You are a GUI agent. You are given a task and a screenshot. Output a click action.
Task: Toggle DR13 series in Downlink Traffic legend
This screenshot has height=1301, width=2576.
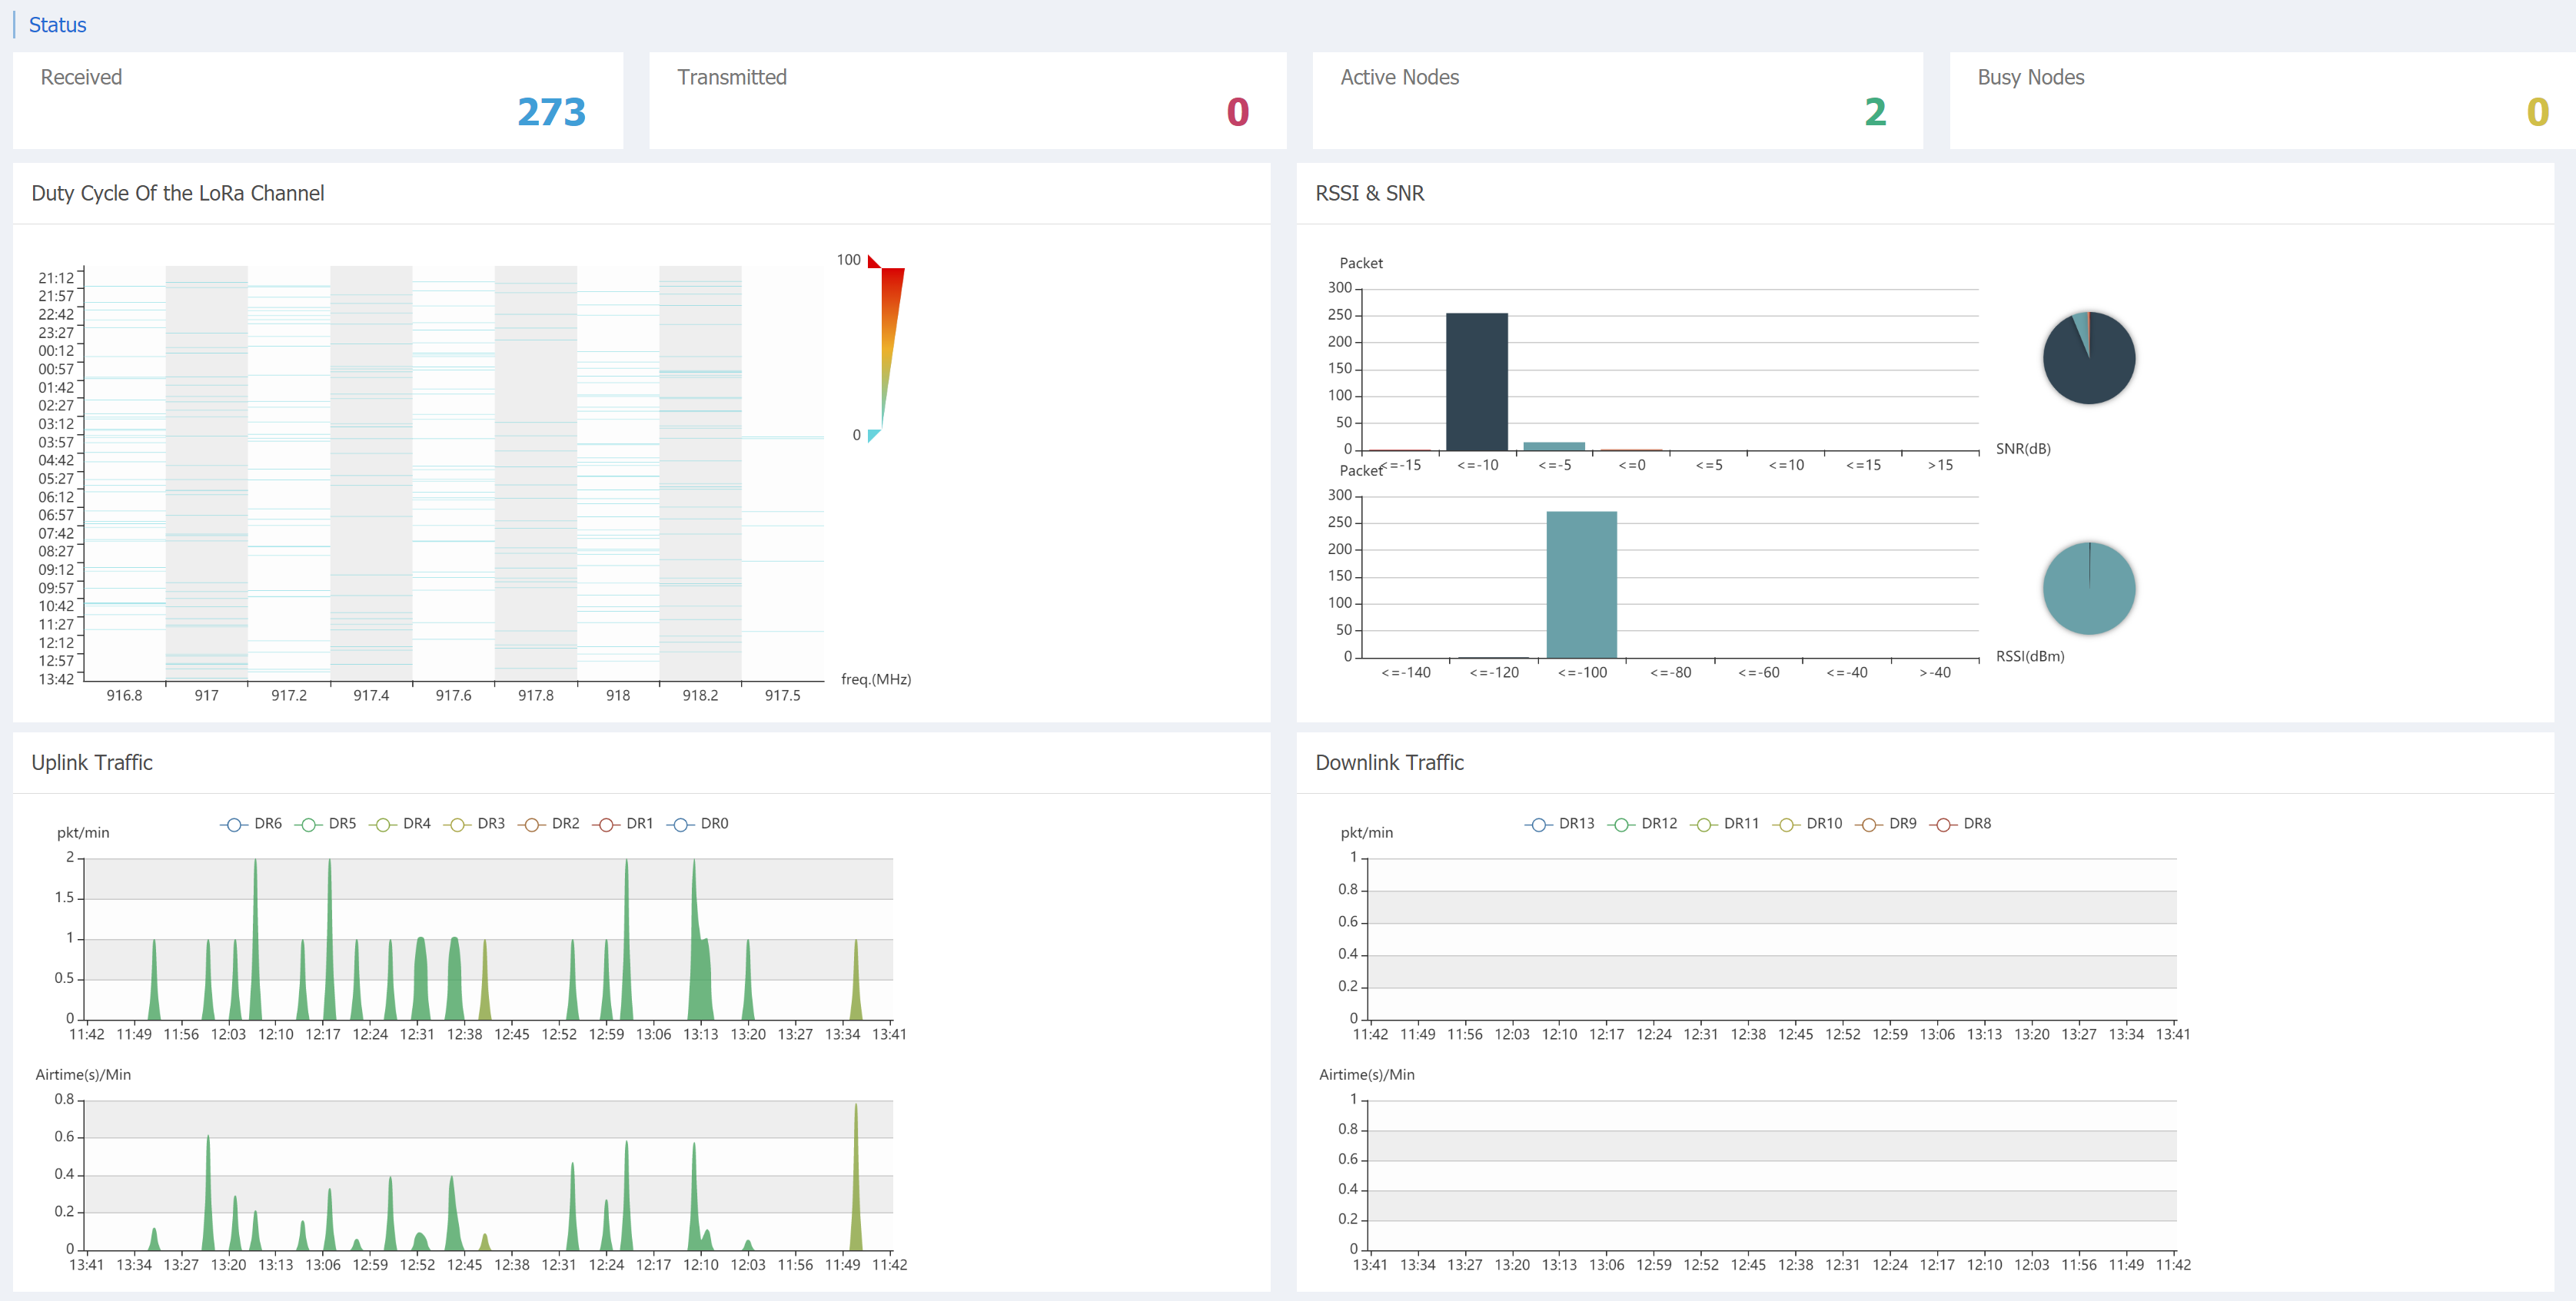tap(1560, 824)
